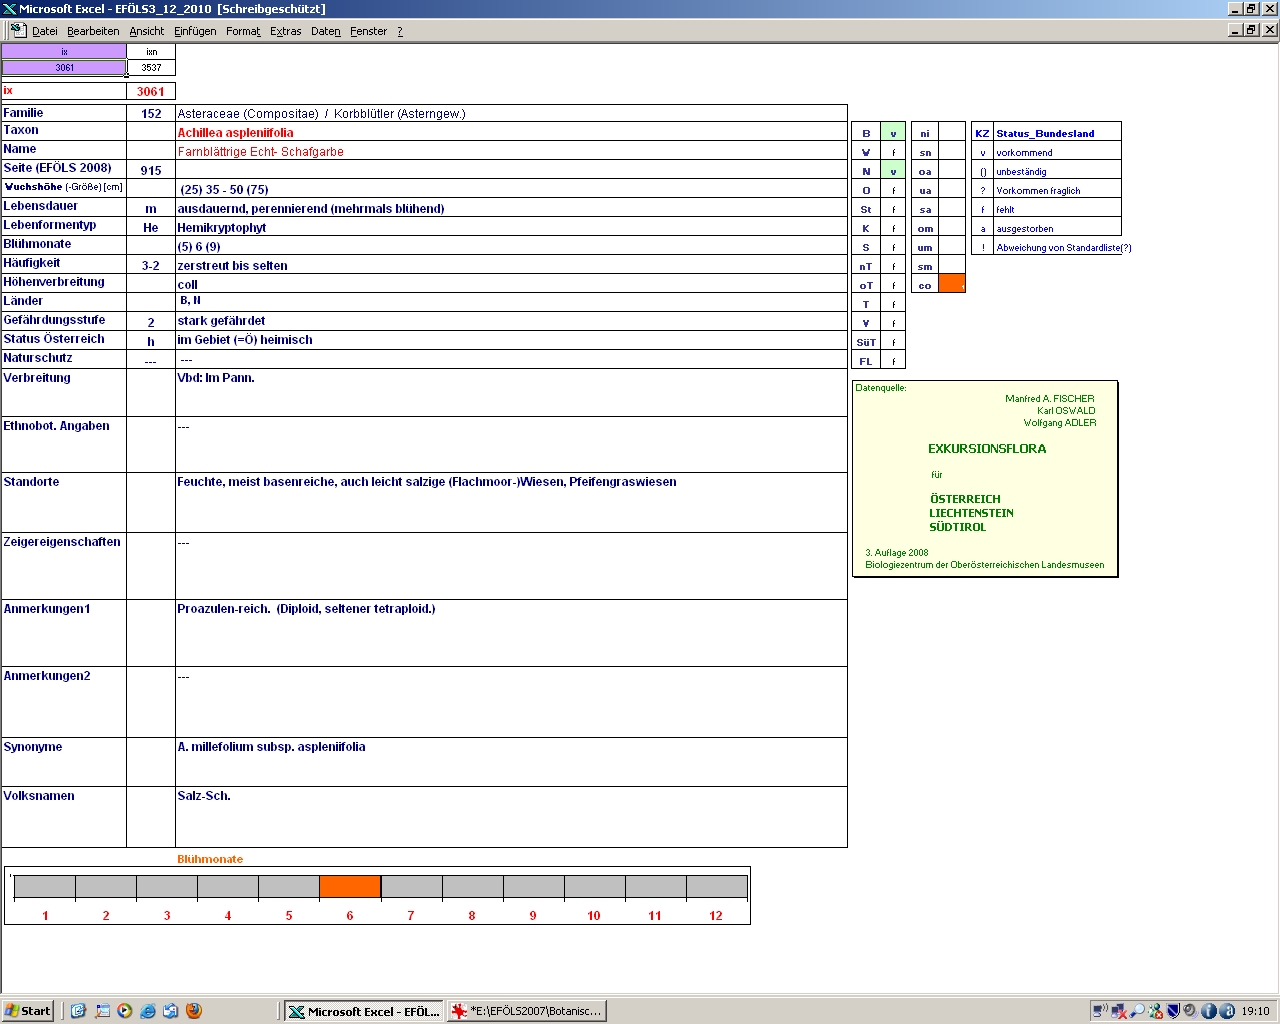Switch to Microsoft Excel taskbar button
The image size is (1280, 1024).
click(363, 1011)
